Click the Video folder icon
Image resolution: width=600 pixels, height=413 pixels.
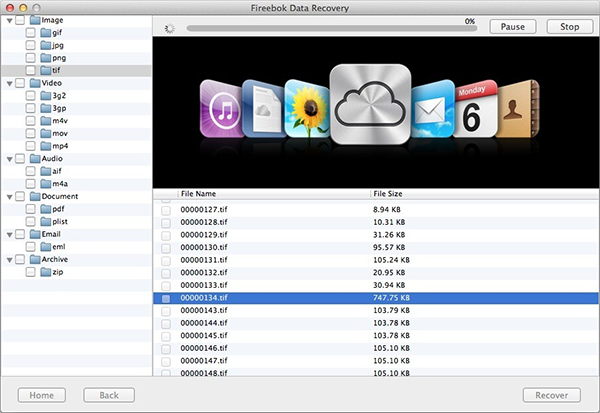[35, 83]
